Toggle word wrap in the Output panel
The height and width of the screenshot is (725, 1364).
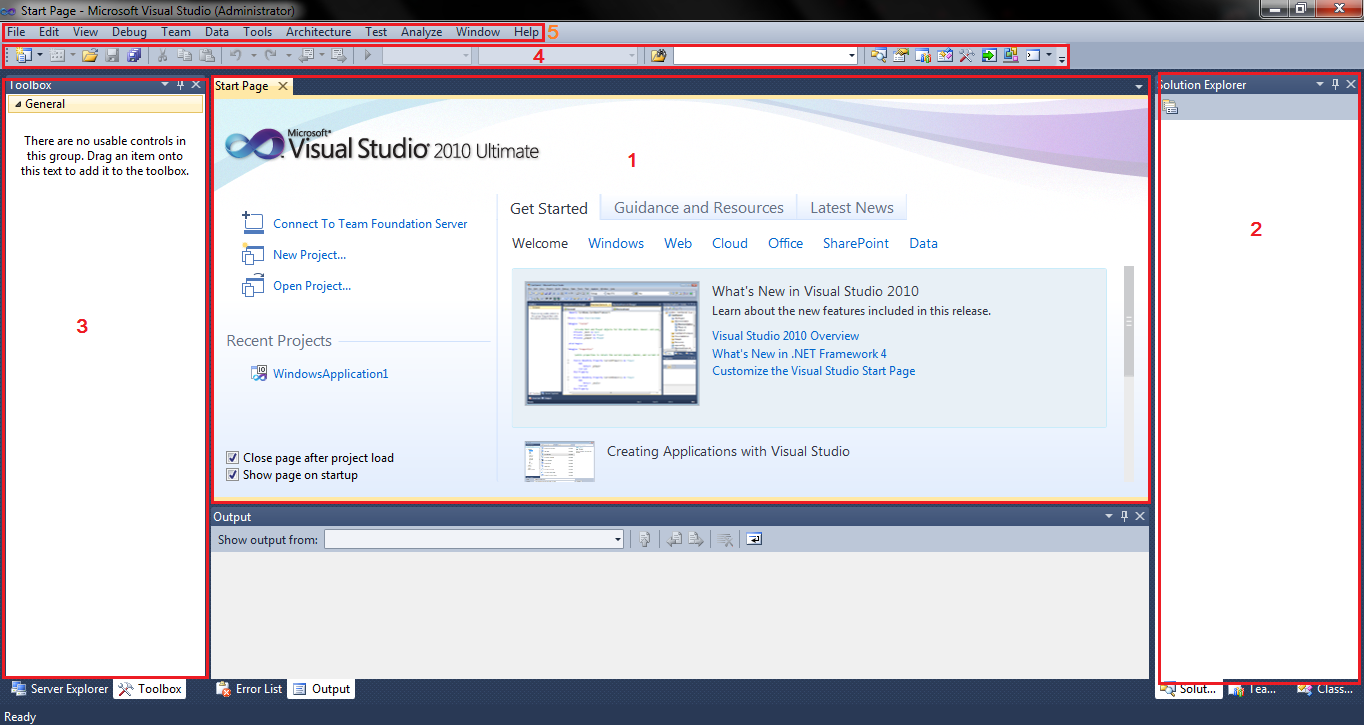(753, 538)
